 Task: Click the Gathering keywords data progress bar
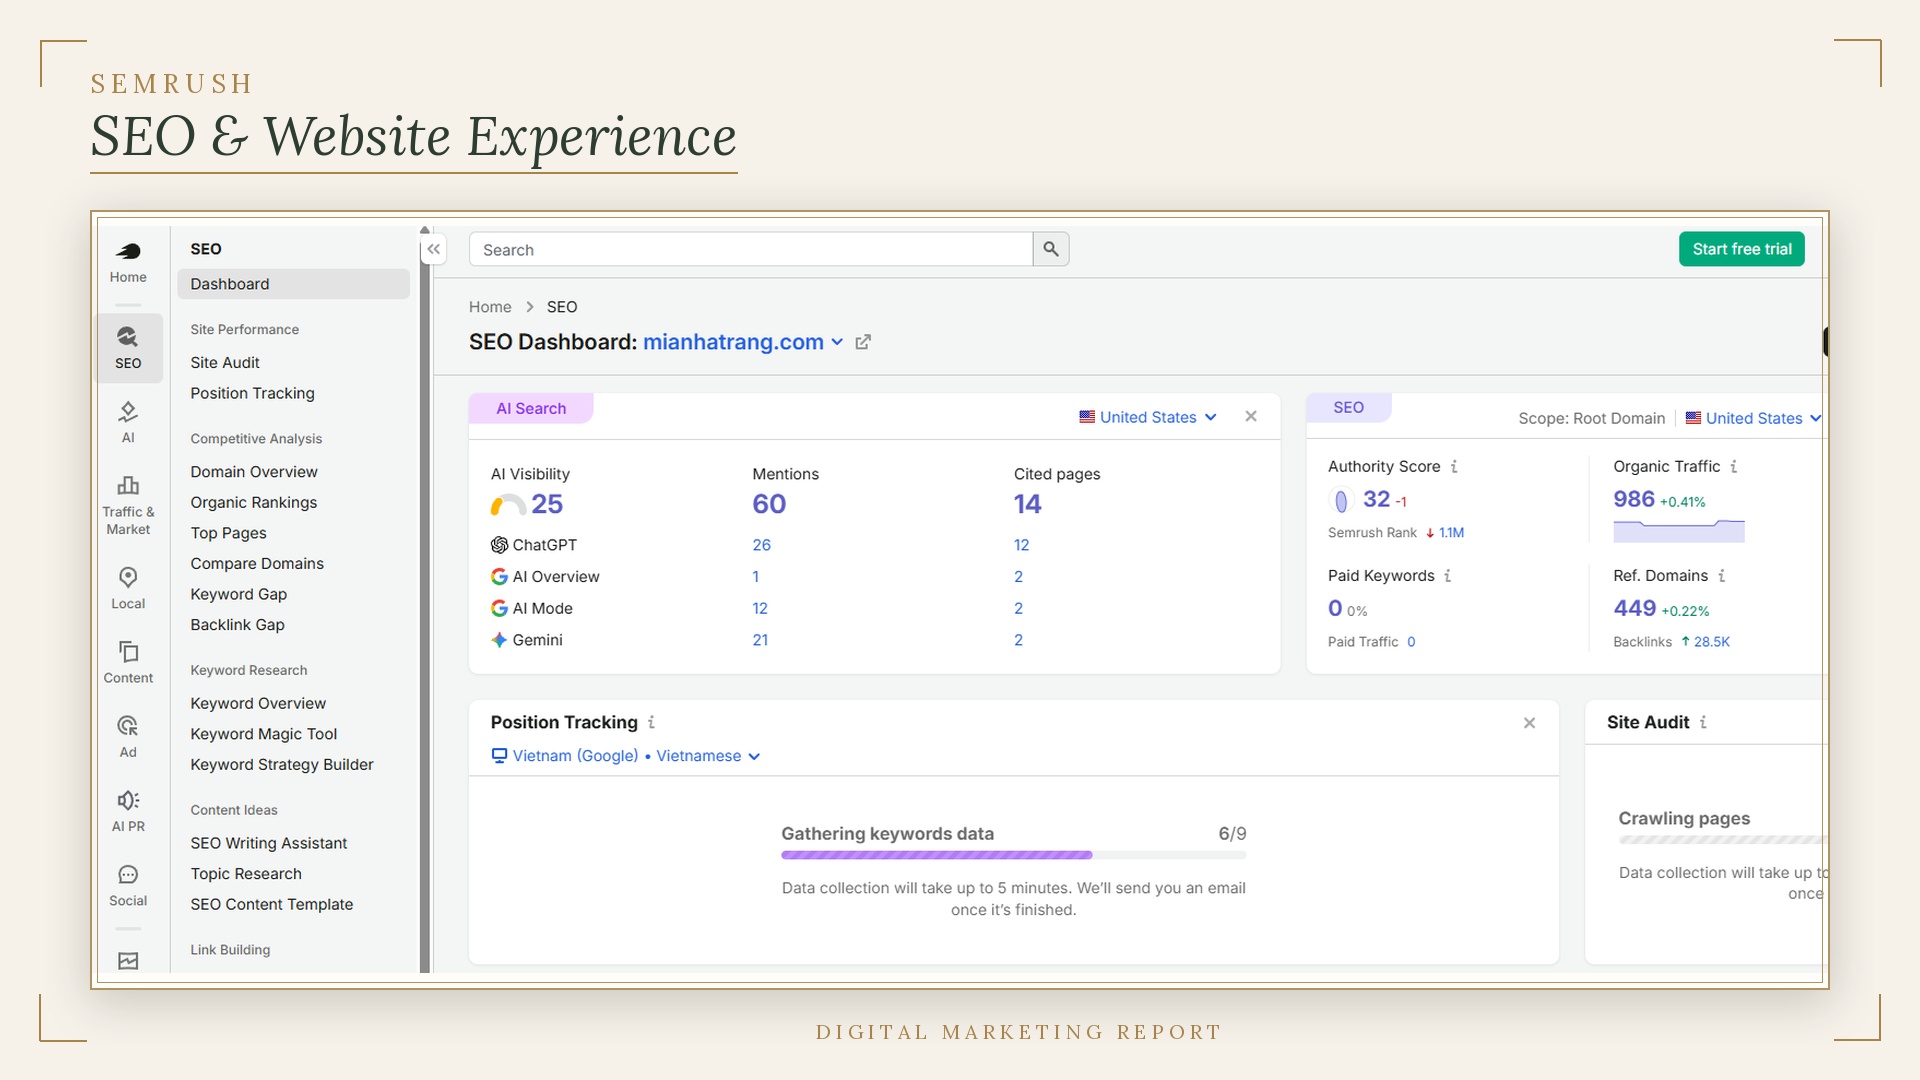1013,855
